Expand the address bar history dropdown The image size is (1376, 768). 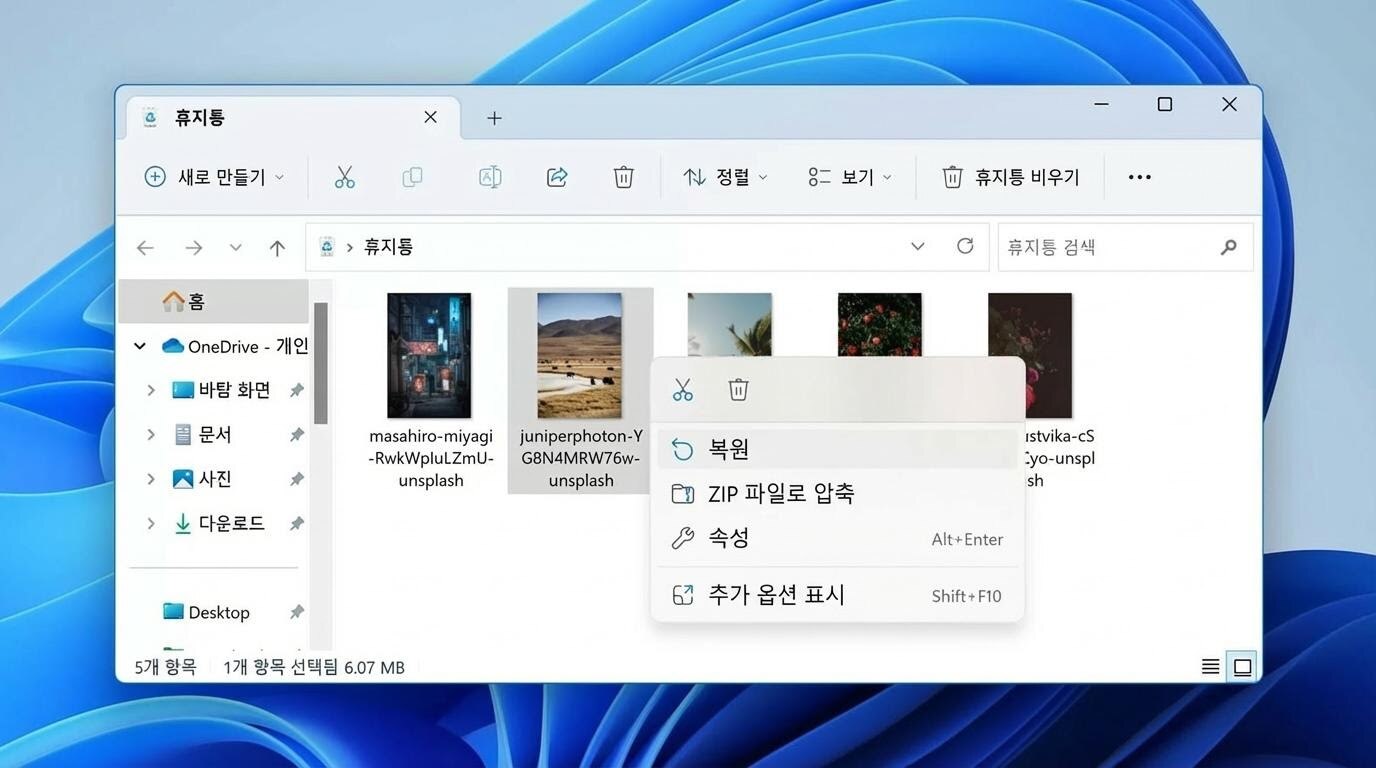click(918, 246)
